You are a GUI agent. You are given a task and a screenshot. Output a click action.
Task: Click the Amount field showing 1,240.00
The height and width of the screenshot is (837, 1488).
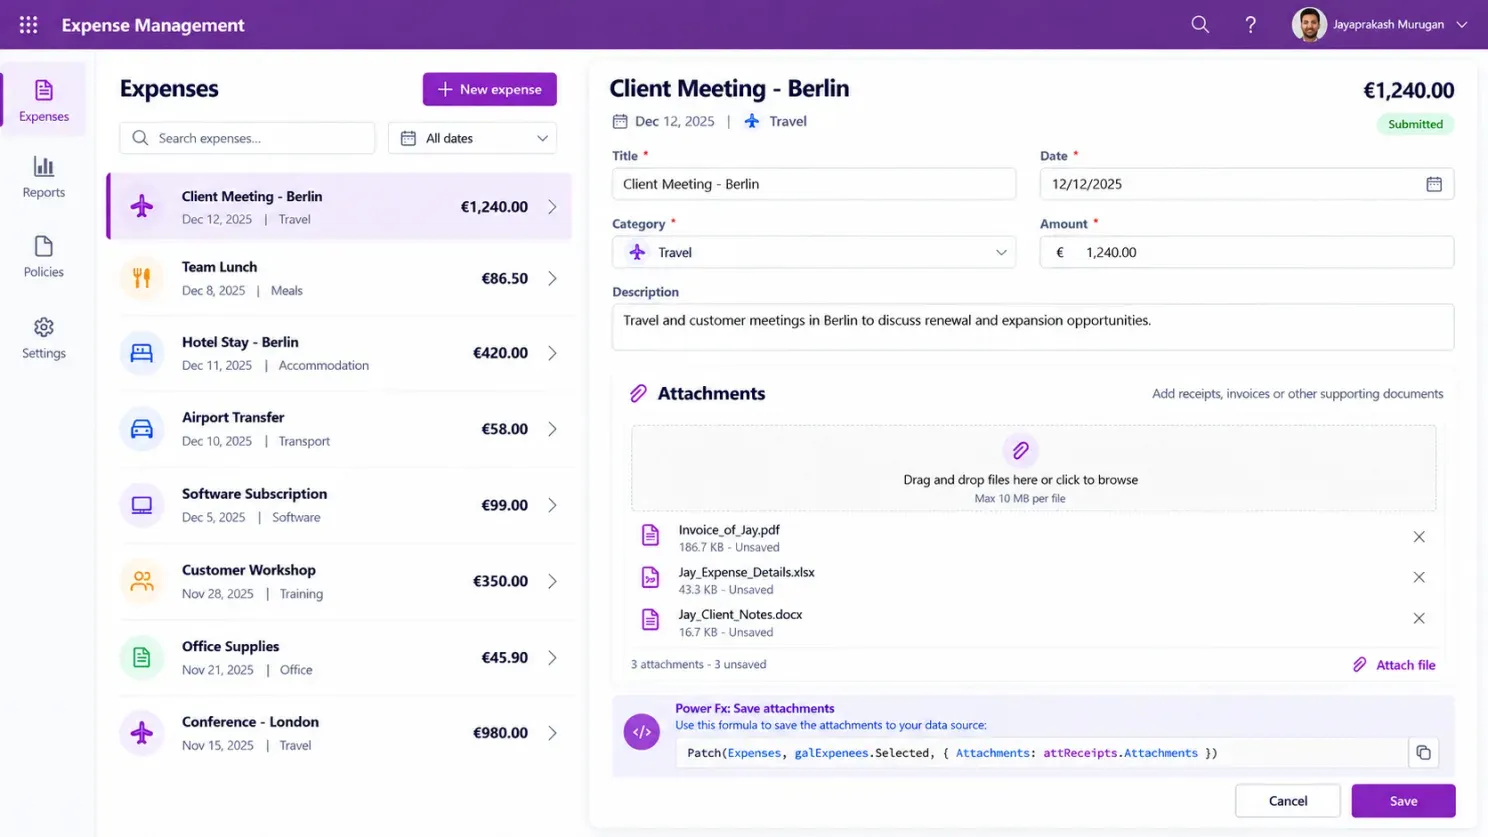[1247, 252]
